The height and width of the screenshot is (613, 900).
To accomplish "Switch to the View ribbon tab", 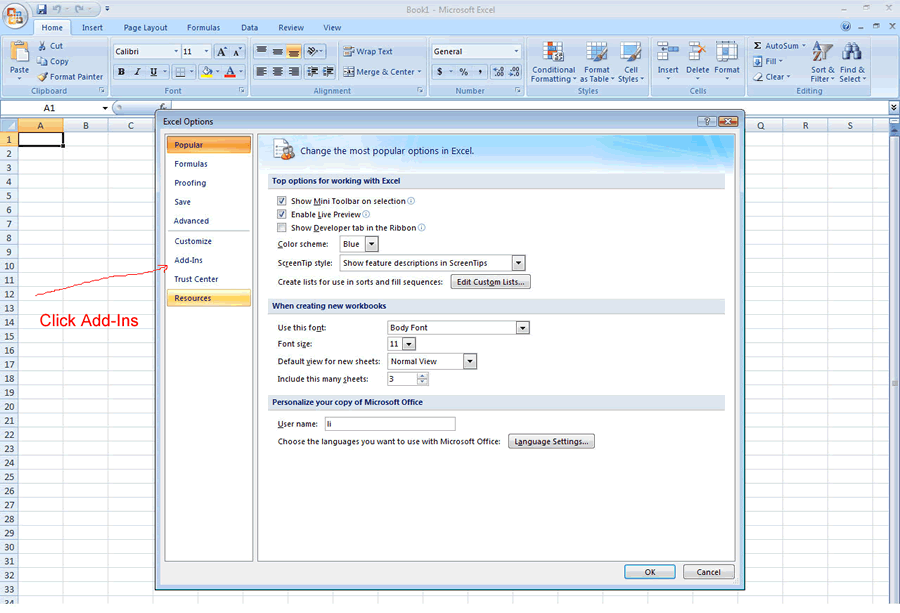I will [x=332, y=28].
